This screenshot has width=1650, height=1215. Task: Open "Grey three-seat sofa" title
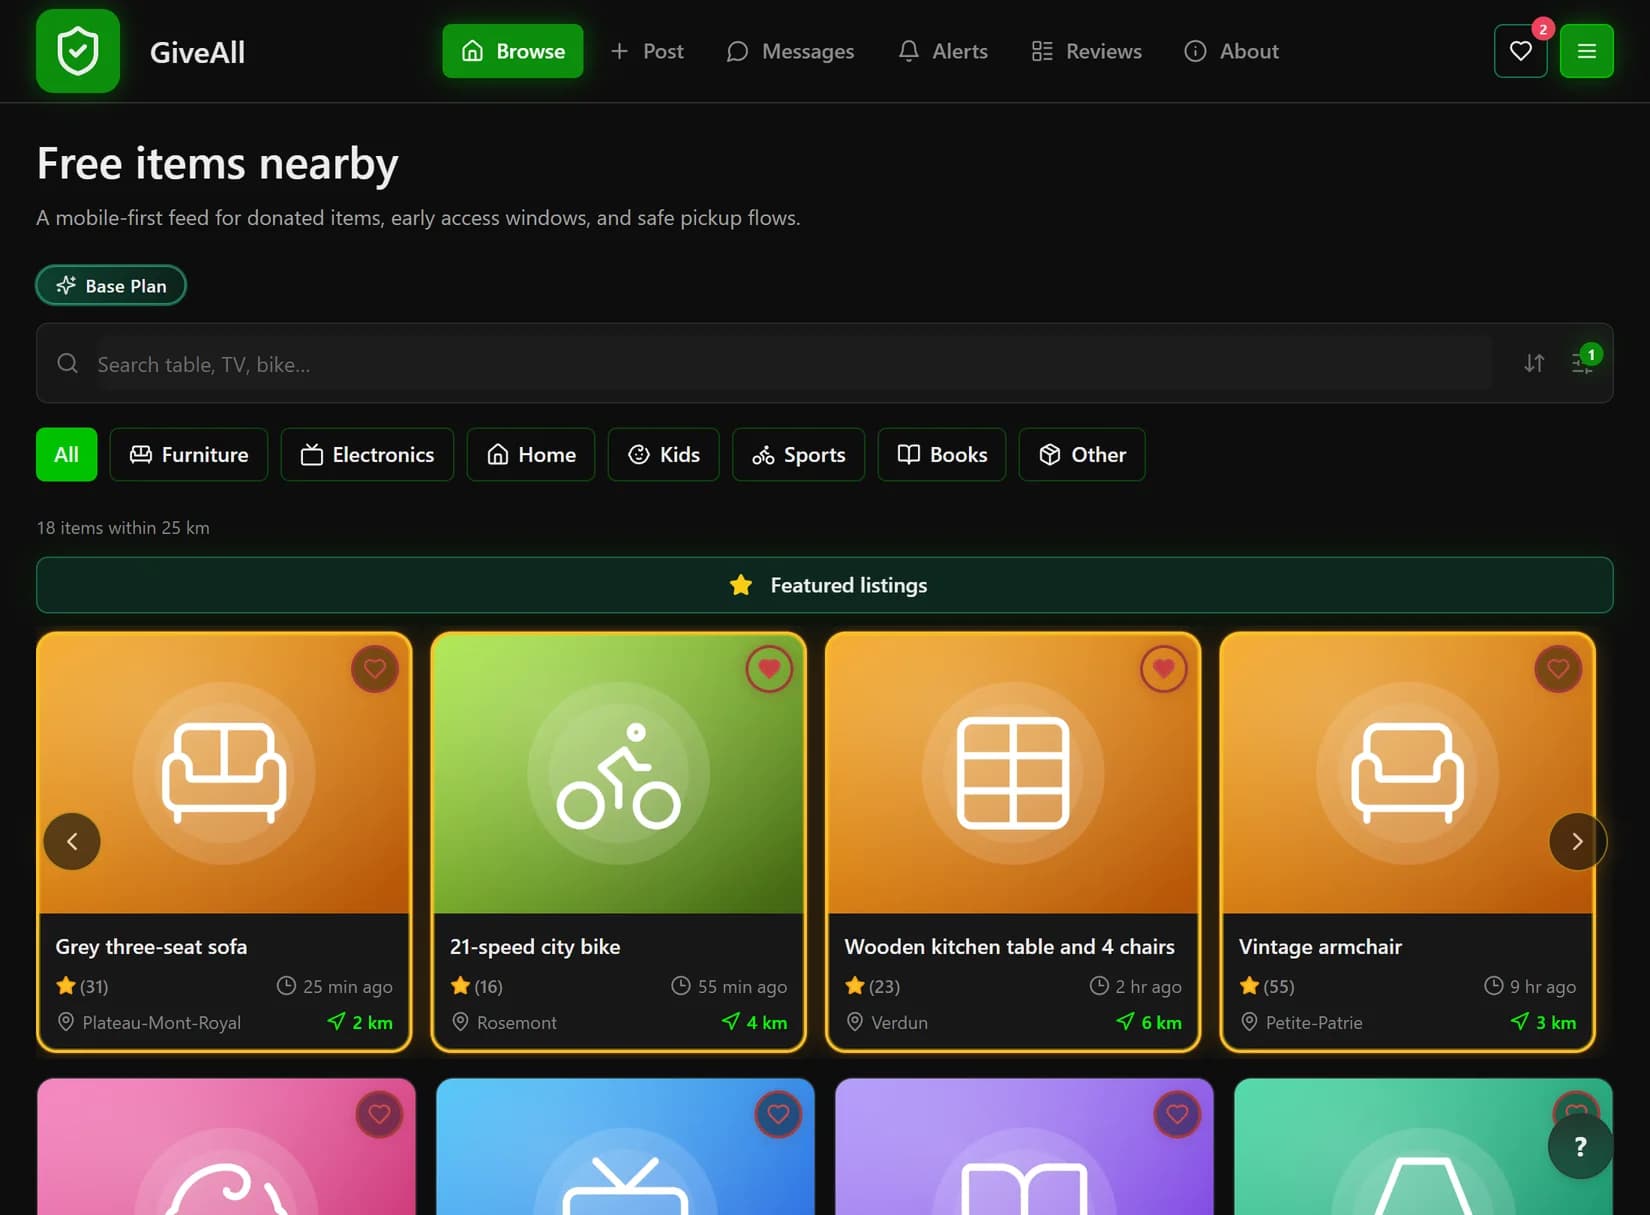coord(151,946)
